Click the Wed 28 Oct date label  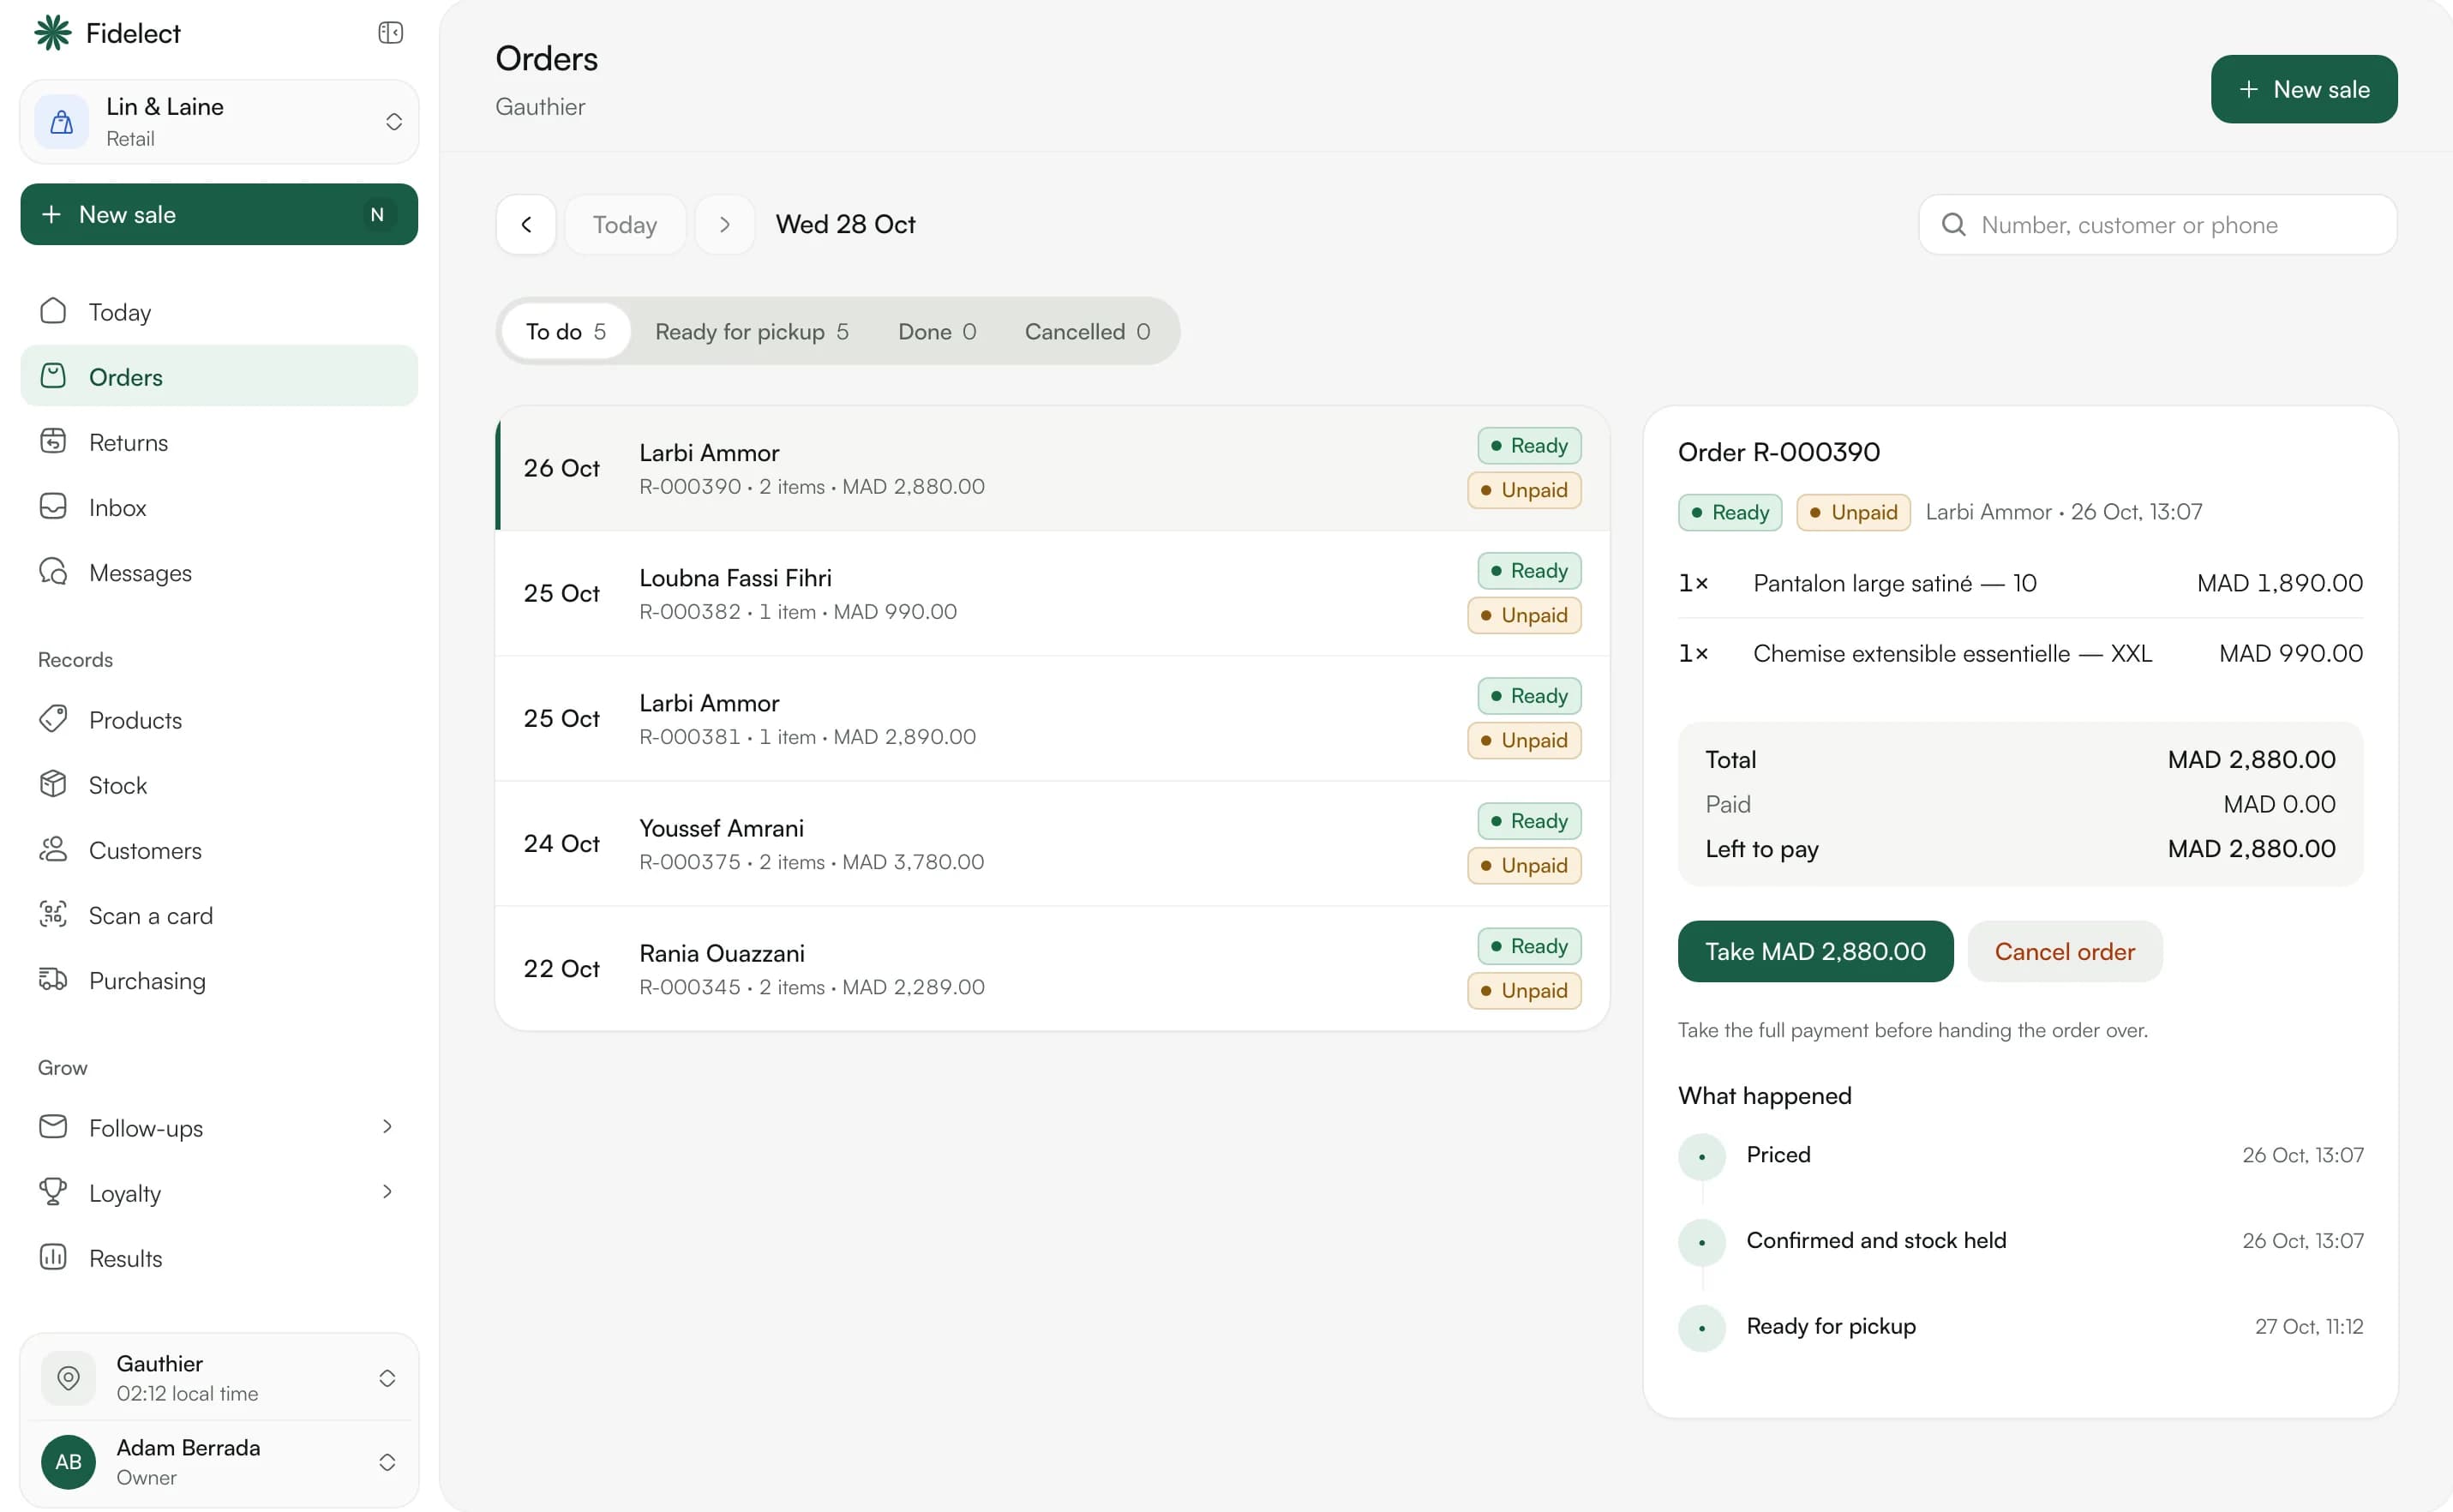tap(845, 224)
